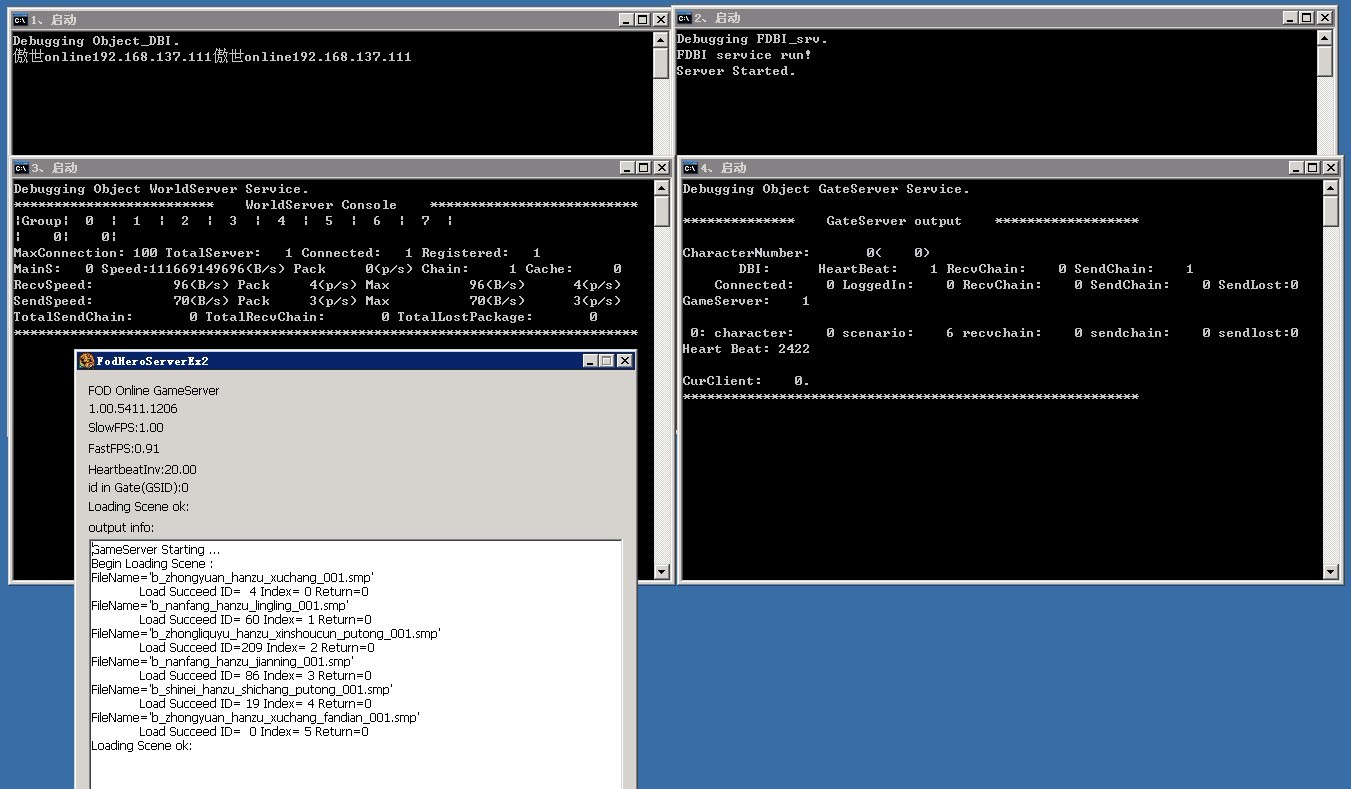Click scrollbar thumb in Object_DBI console
The image size is (1351, 789).
(x=661, y=62)
